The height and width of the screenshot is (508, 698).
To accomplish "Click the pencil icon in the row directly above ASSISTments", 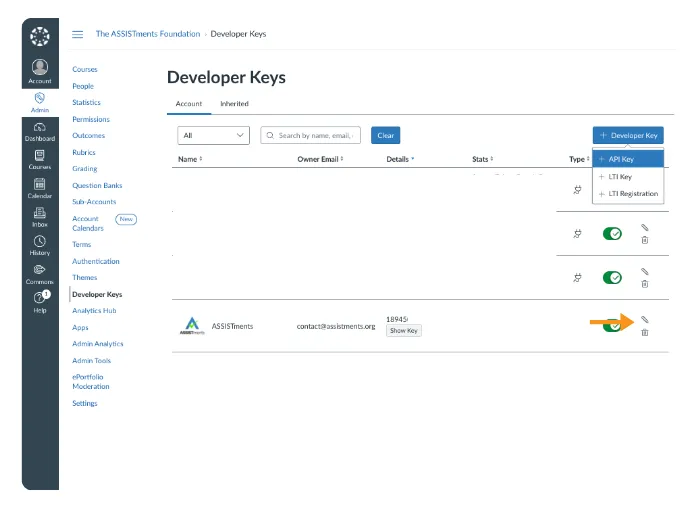I will (645, 271).
